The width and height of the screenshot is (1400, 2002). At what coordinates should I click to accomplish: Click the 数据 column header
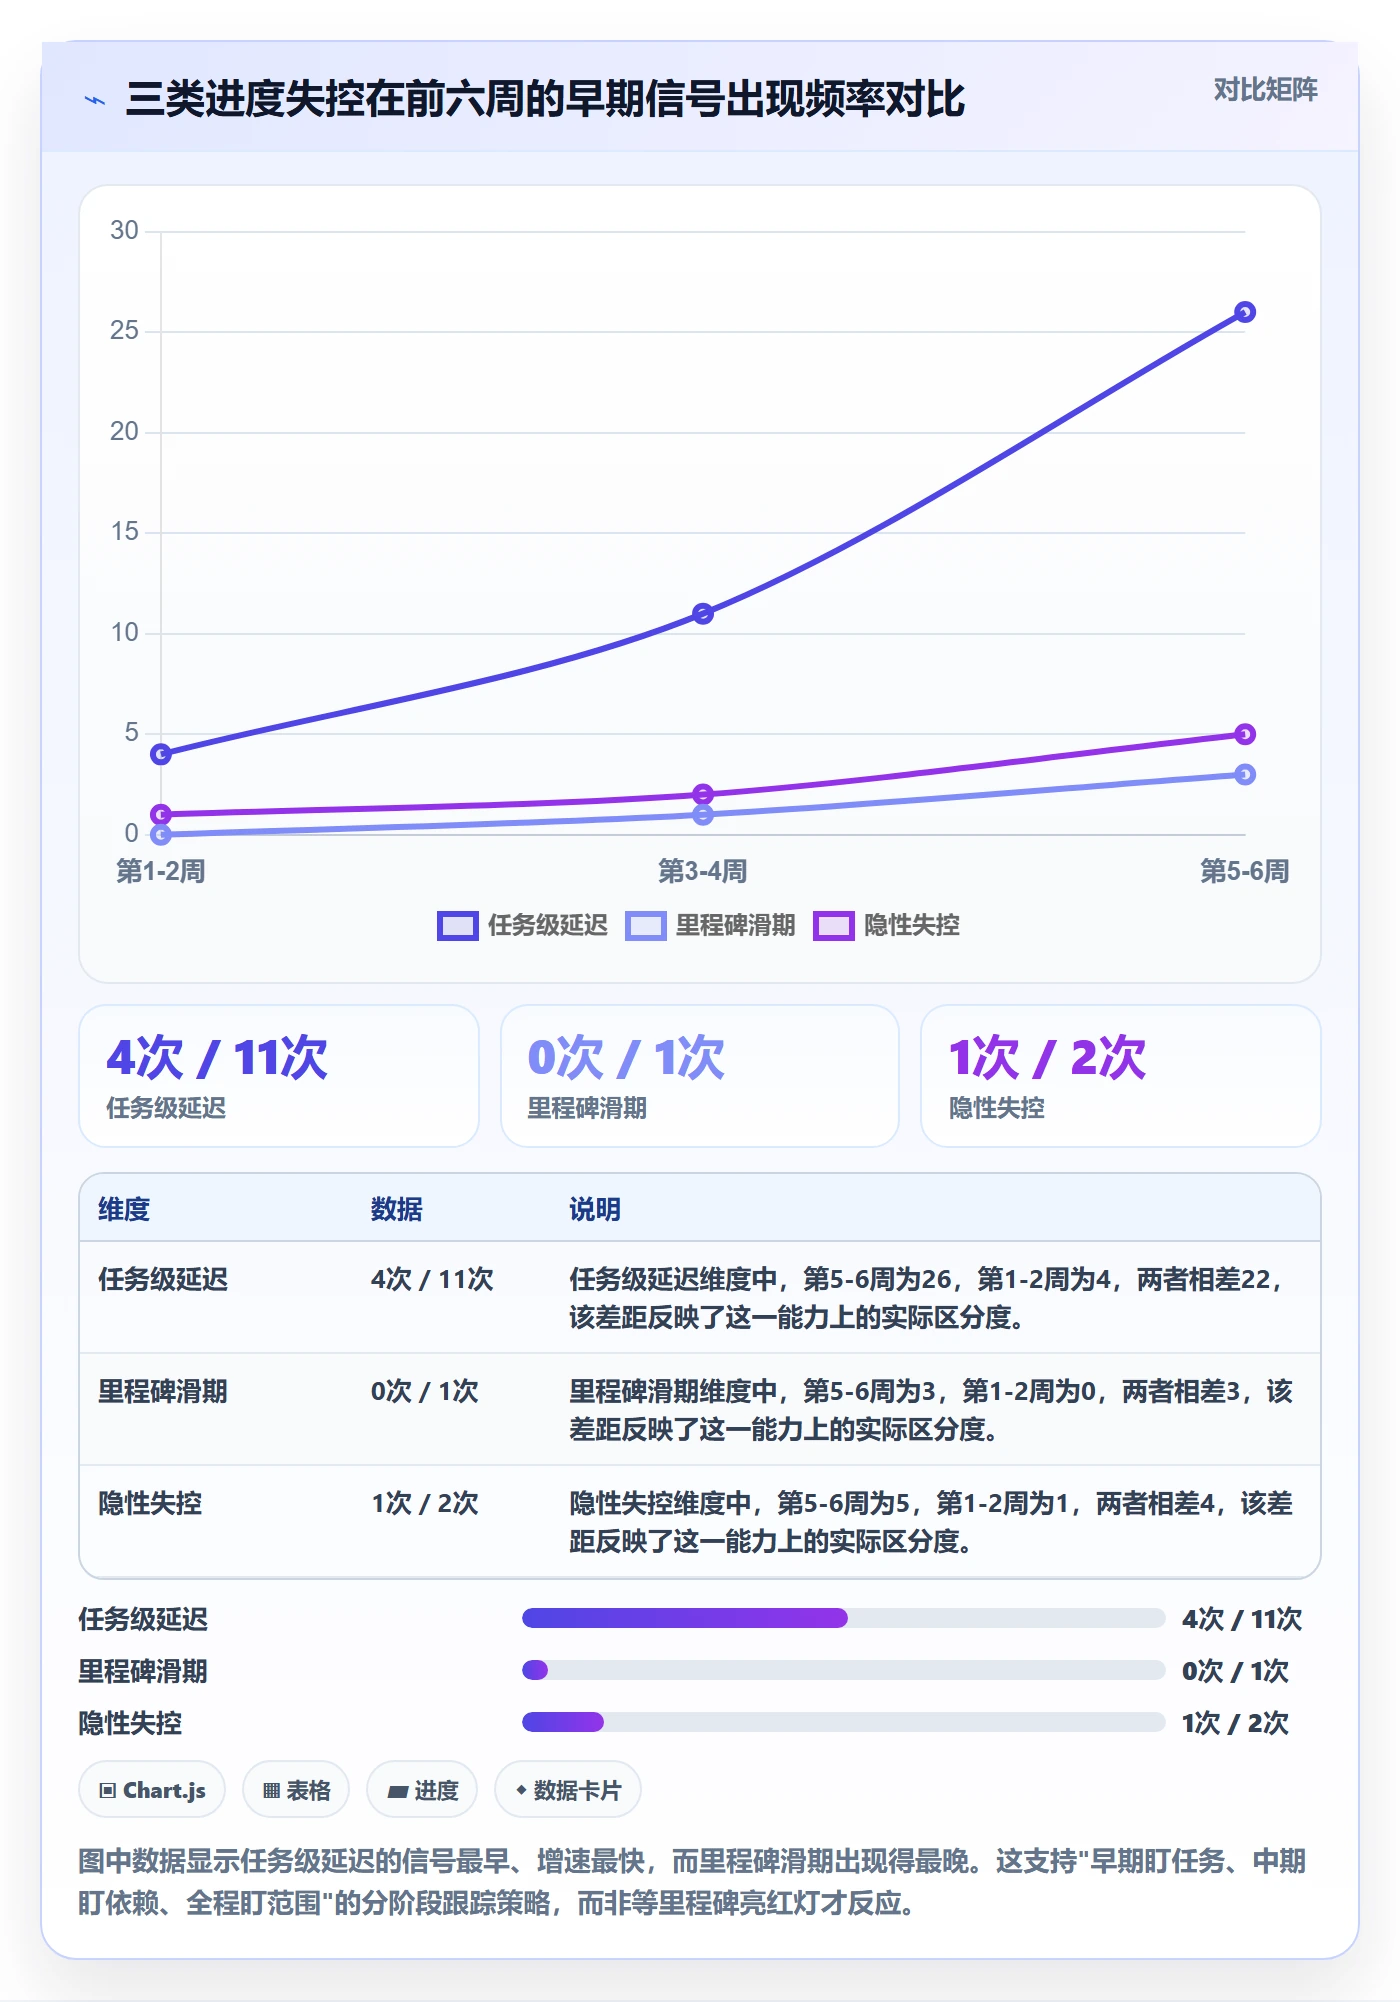click(397, 1209)
